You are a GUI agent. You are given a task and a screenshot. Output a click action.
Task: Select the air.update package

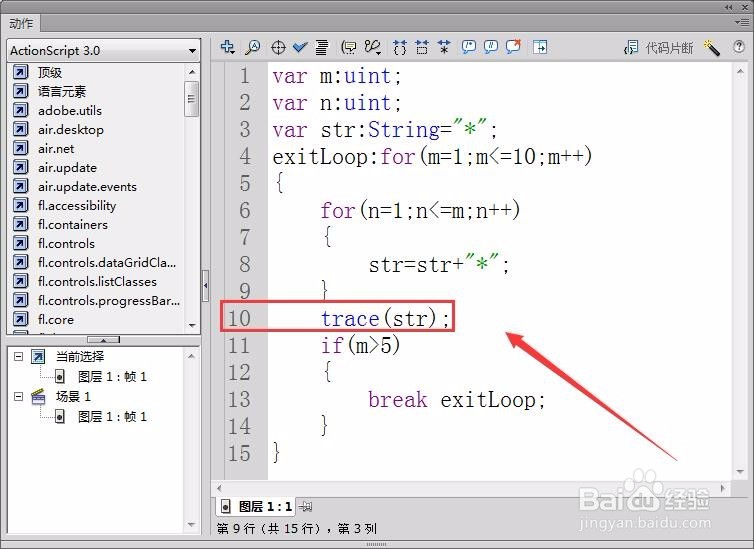(67, 168)
